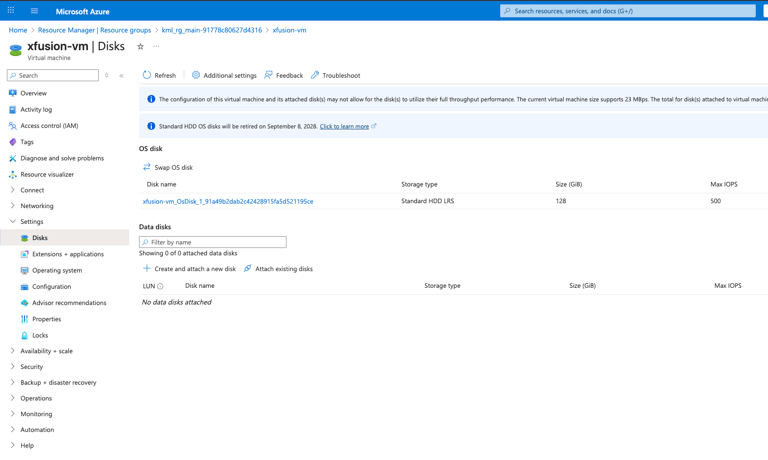Viewport: 768px width, 460px height.
Task: Click the info icon on HDD retirement notice
Action: tap(151, 126)
